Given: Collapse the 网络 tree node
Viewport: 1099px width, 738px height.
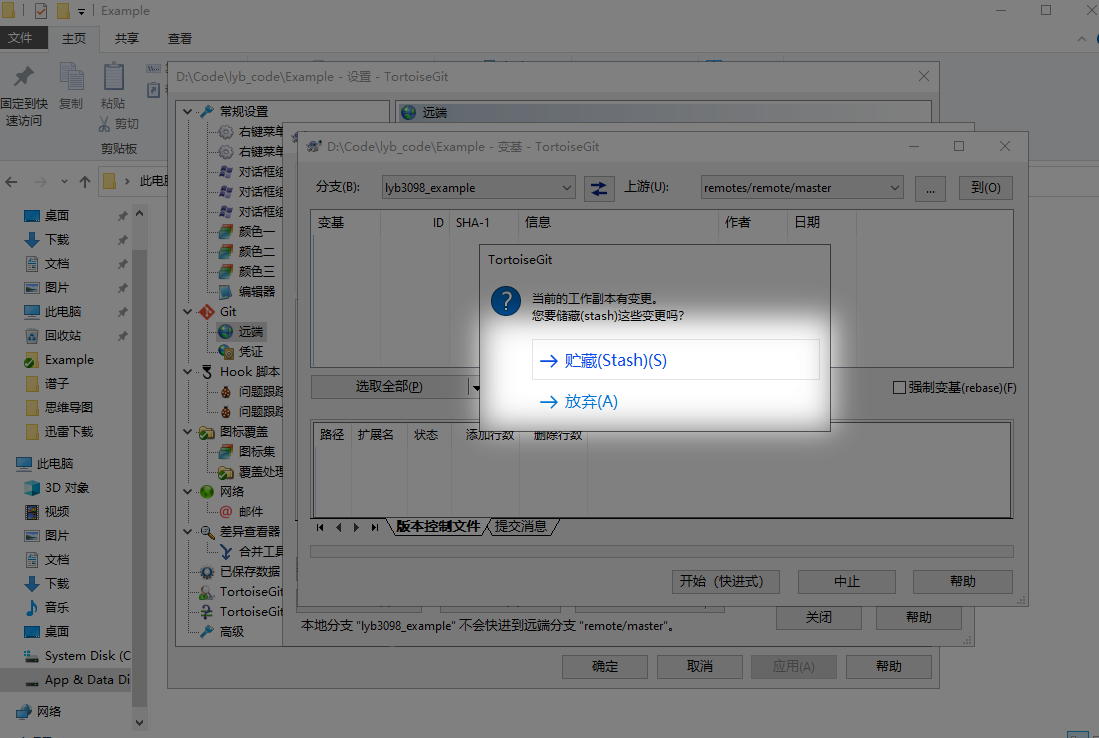Looking at the screenshot, I should [x=188, y=491].
